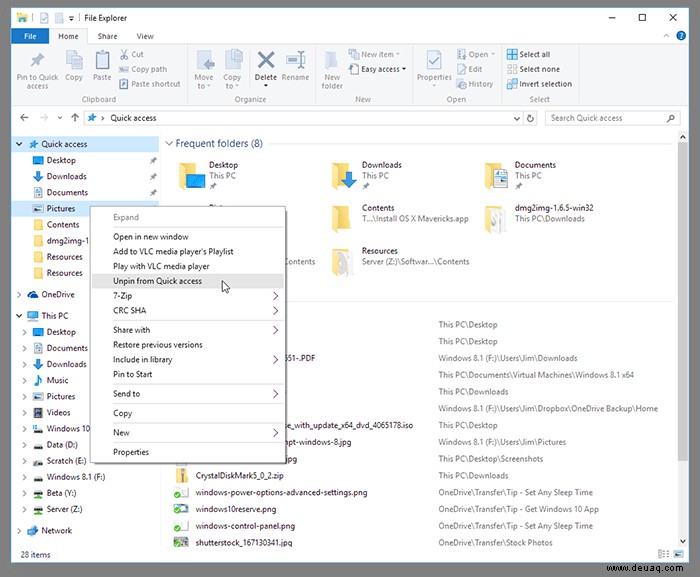
Task: Choose Unpin from Quick access
Action: [188, 281]
